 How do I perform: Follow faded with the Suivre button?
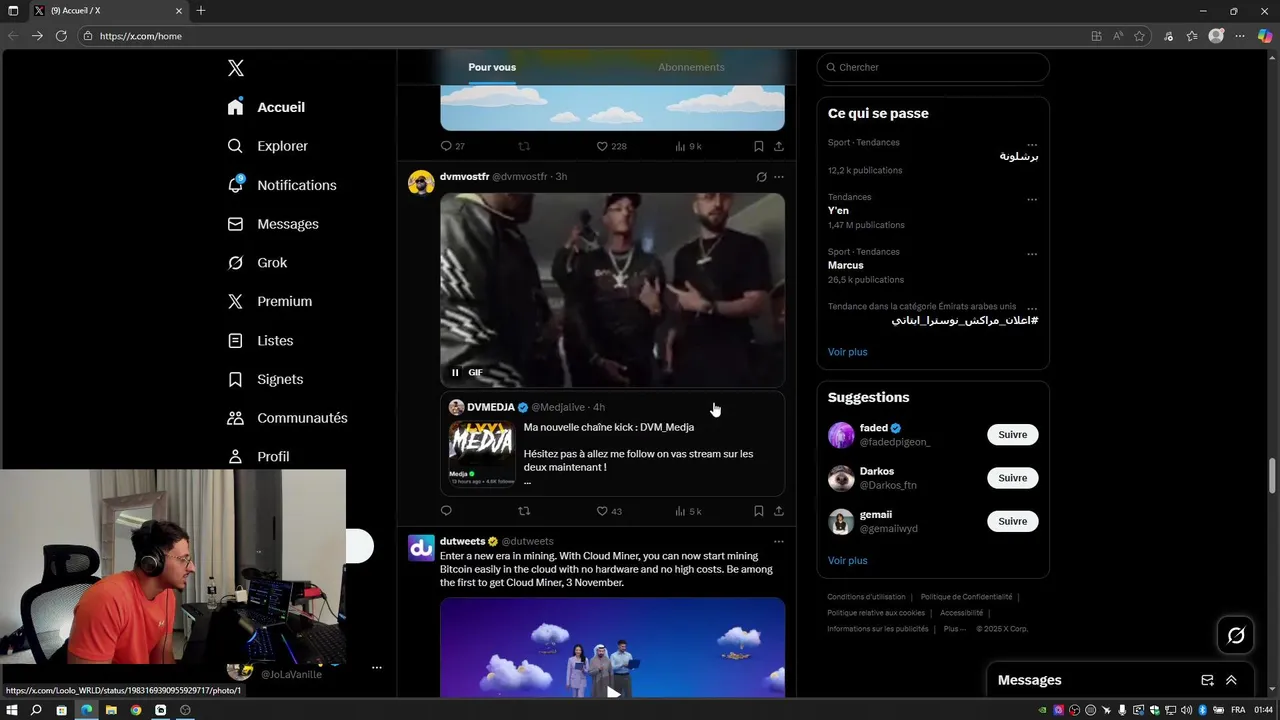1013,434
